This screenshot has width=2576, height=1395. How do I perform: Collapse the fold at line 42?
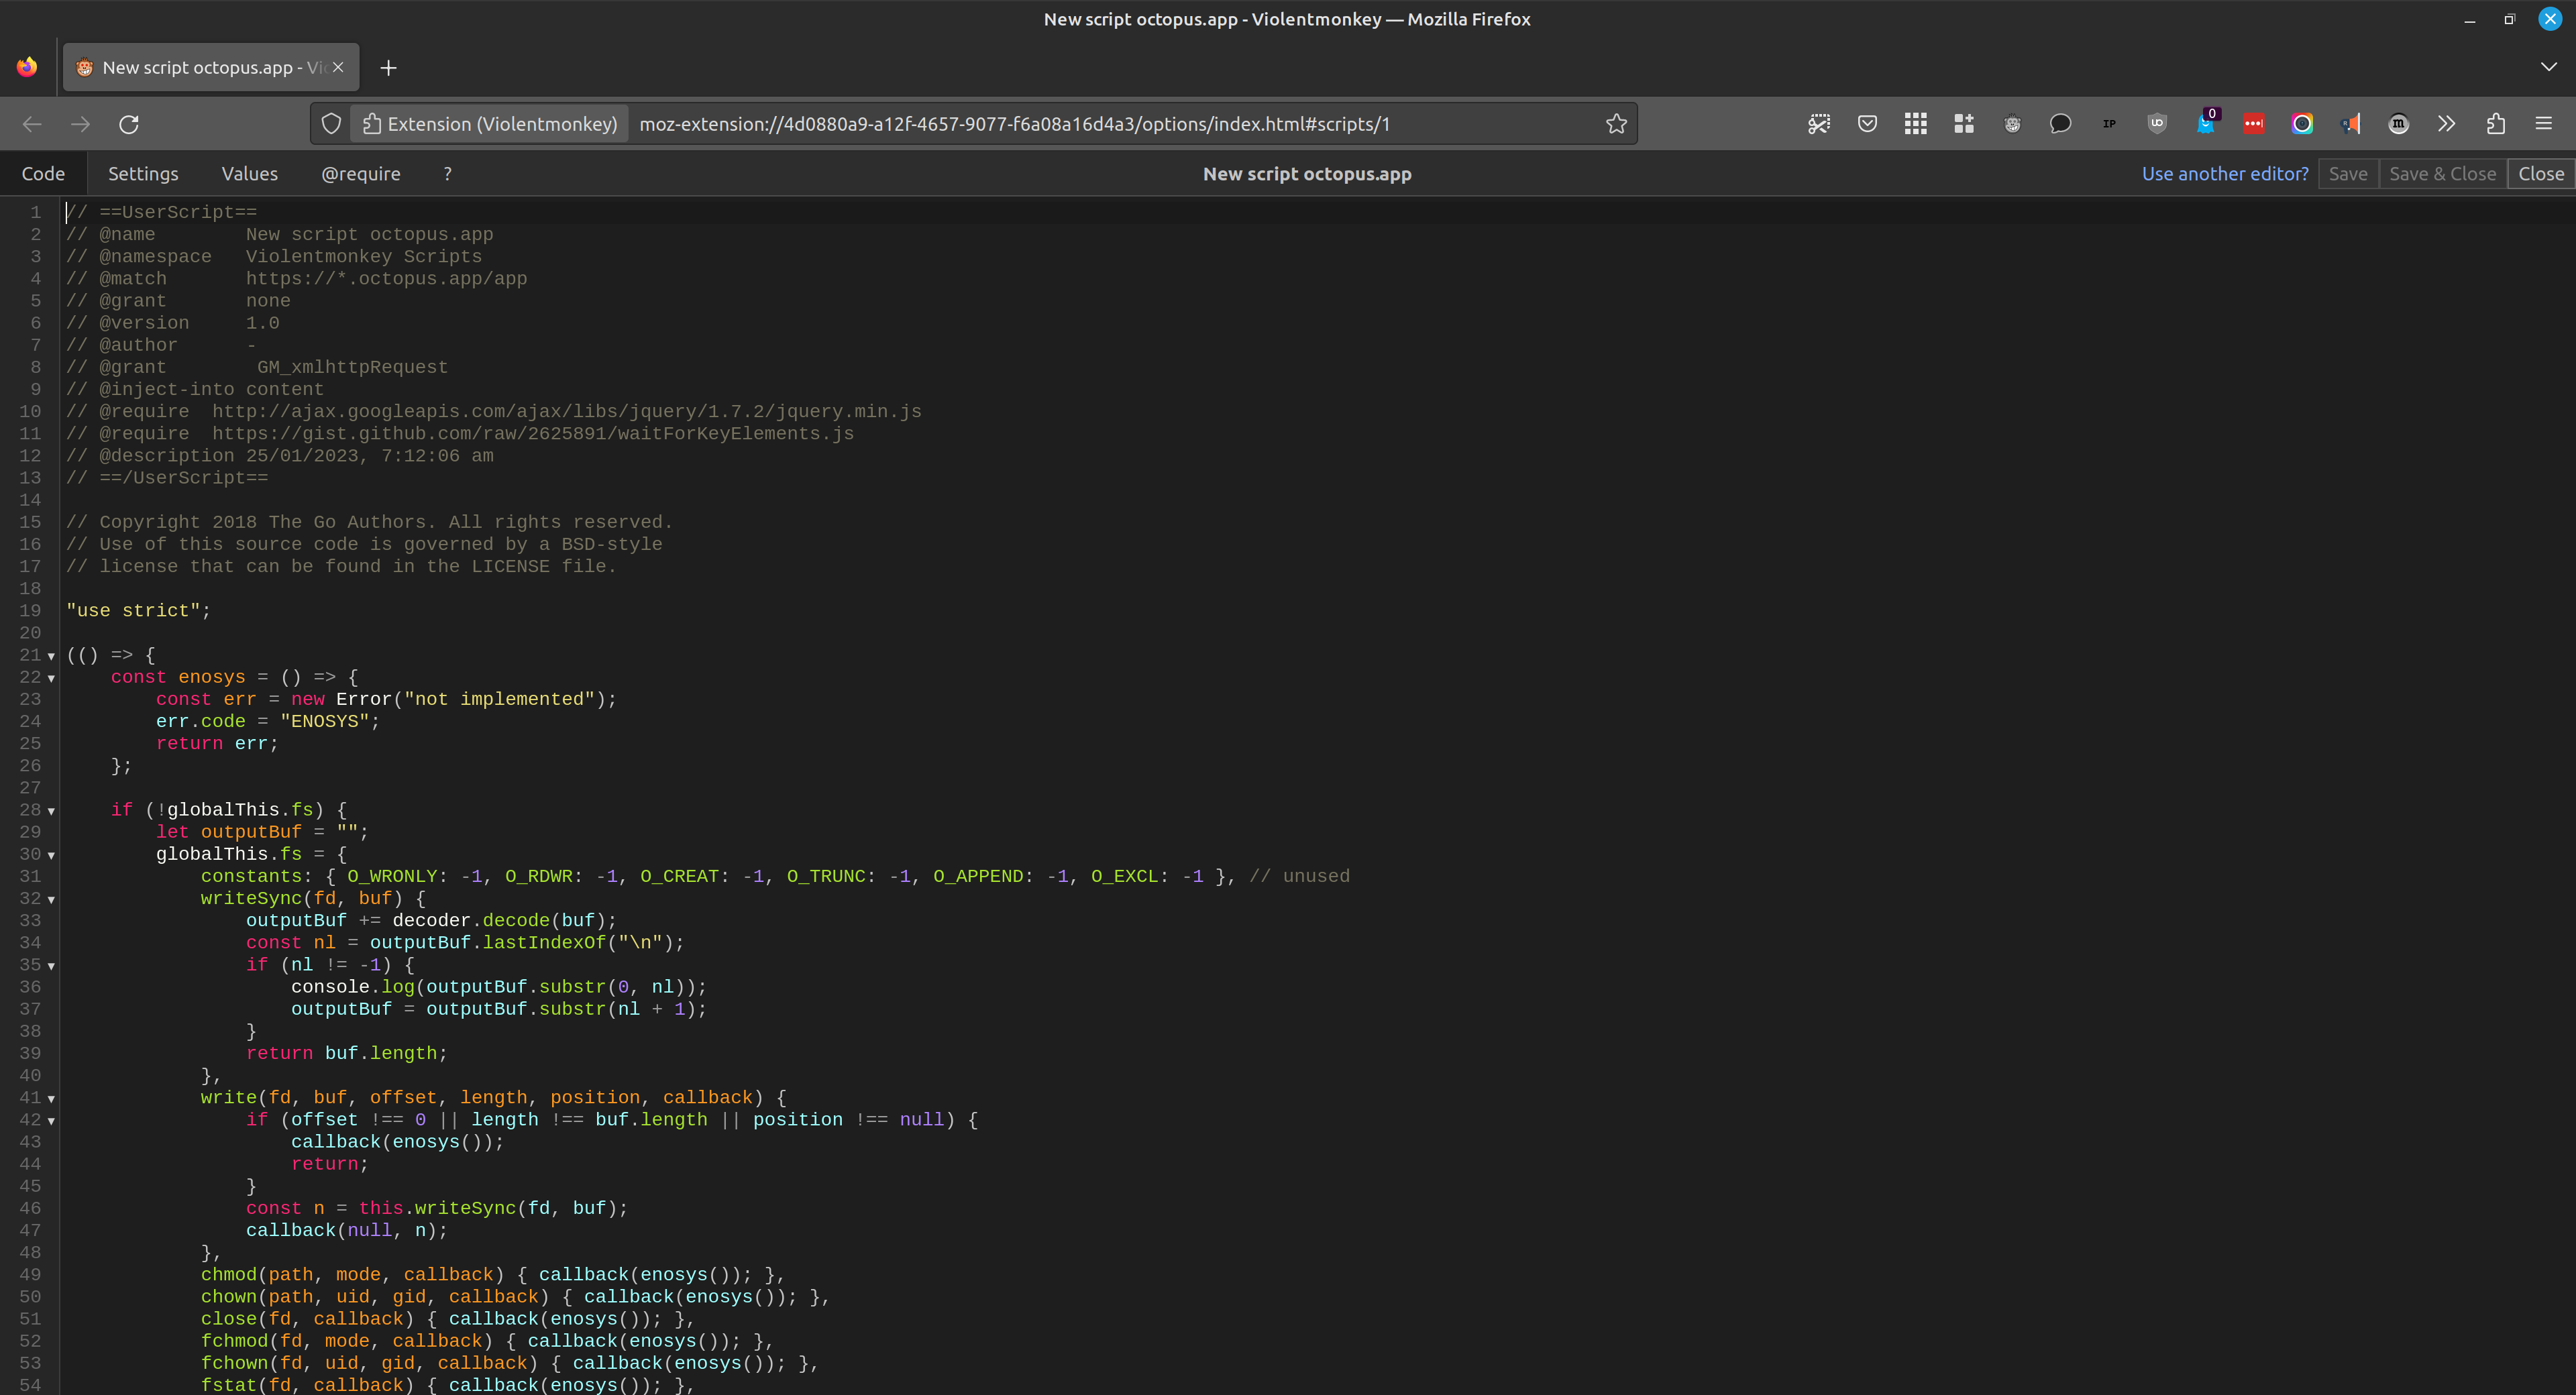pyautogui.click(x=51, y=1121)
